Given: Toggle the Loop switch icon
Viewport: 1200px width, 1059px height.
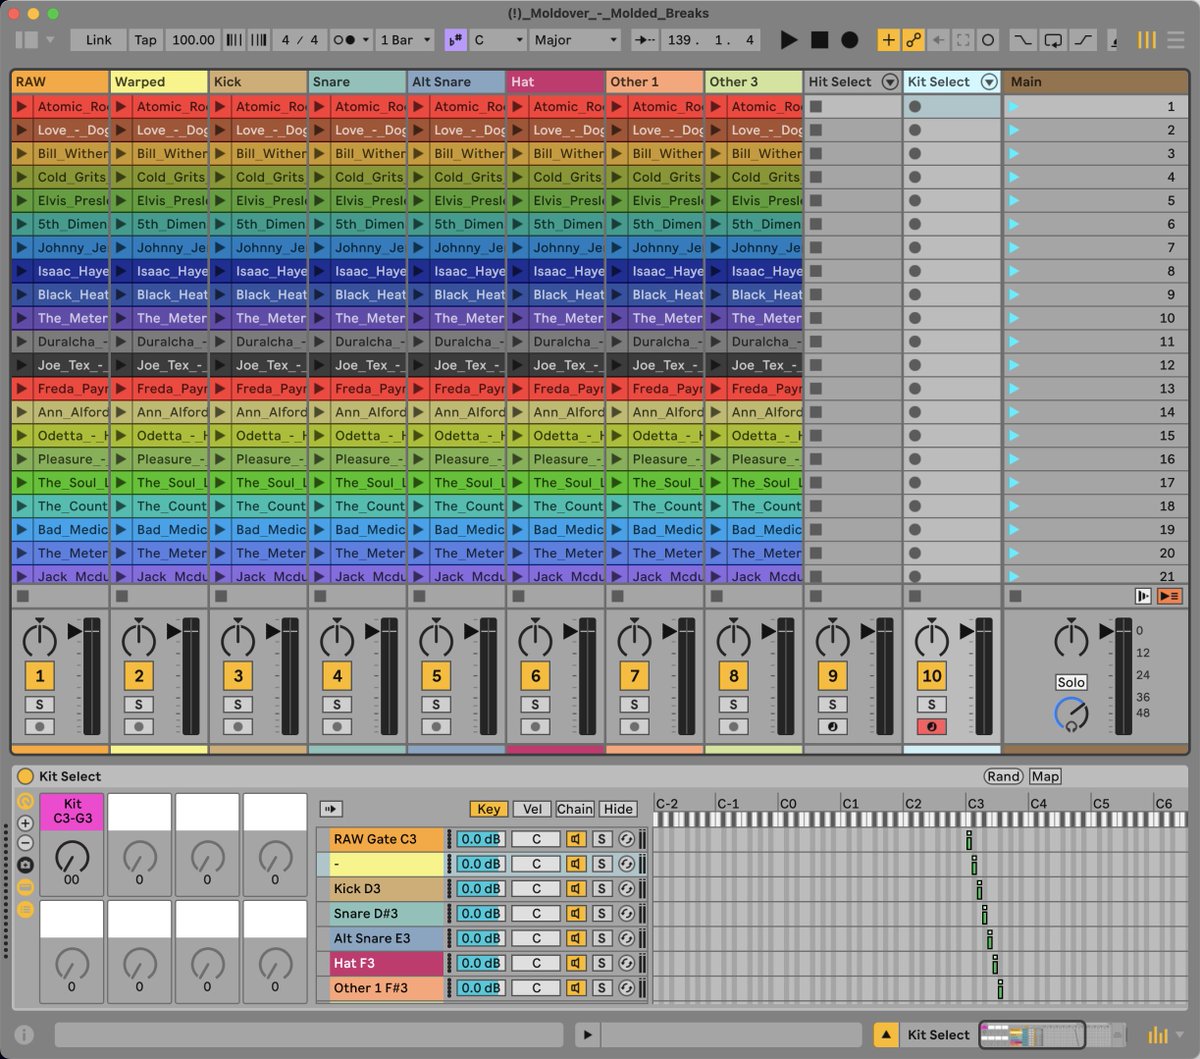Looking at the screenshot, I should click(1053, 40).
